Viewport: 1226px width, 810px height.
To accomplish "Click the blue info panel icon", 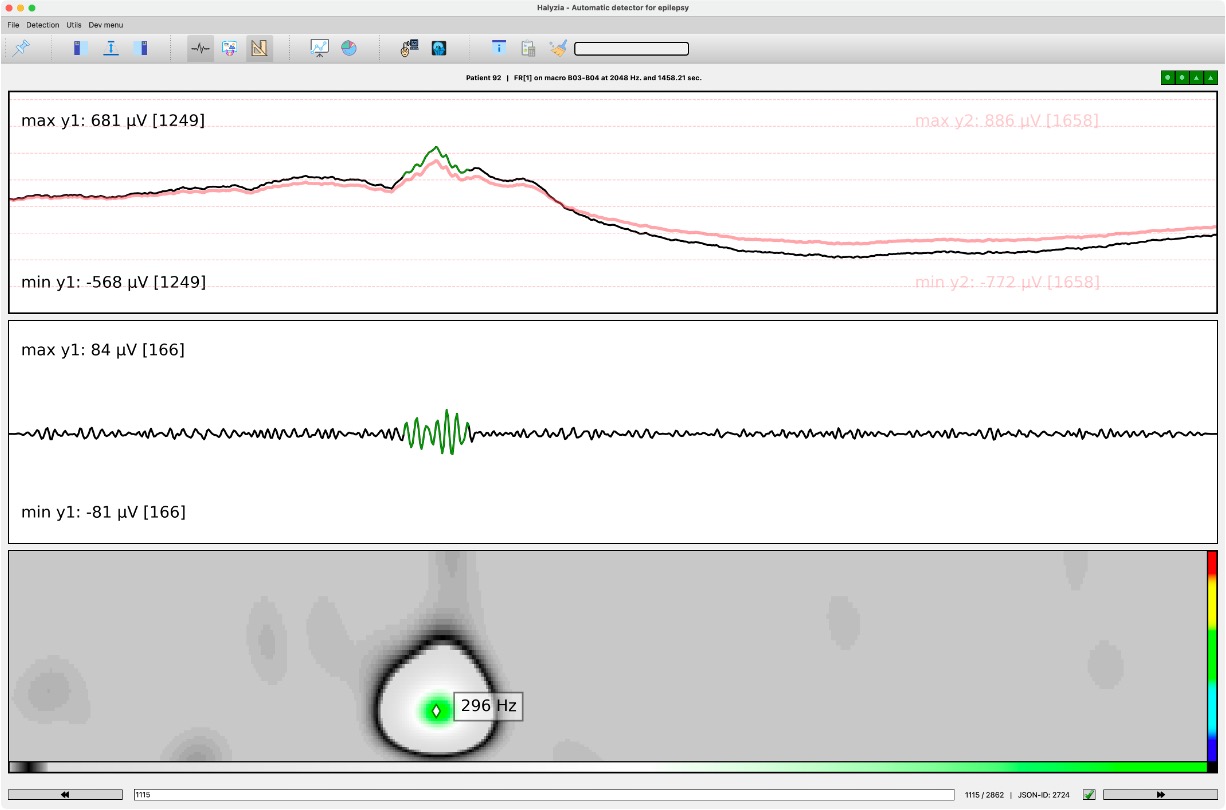I will (x=498, y=48).
